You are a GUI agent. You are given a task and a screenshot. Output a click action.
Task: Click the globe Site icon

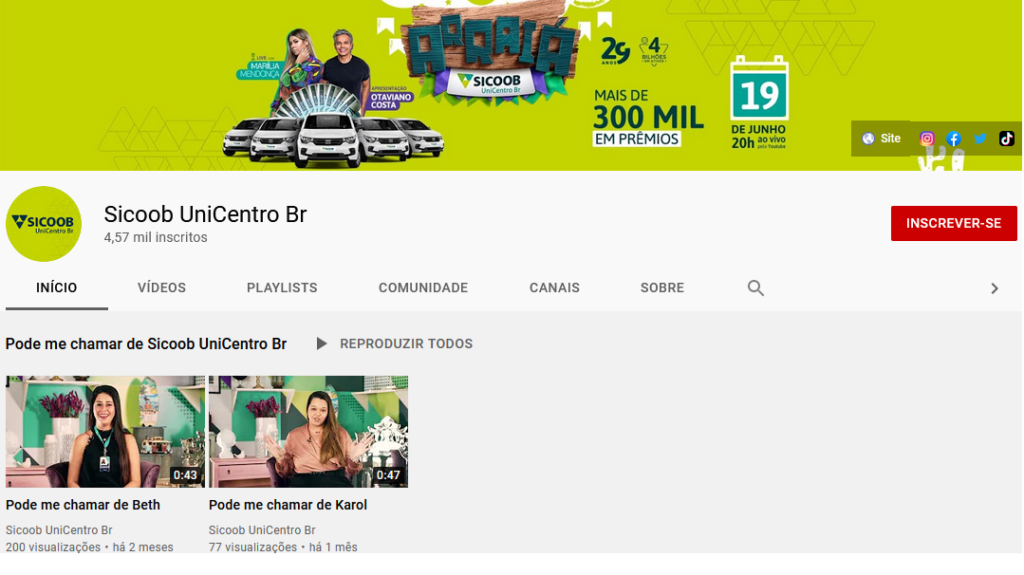pyautogui.click(x=868, y=139)
